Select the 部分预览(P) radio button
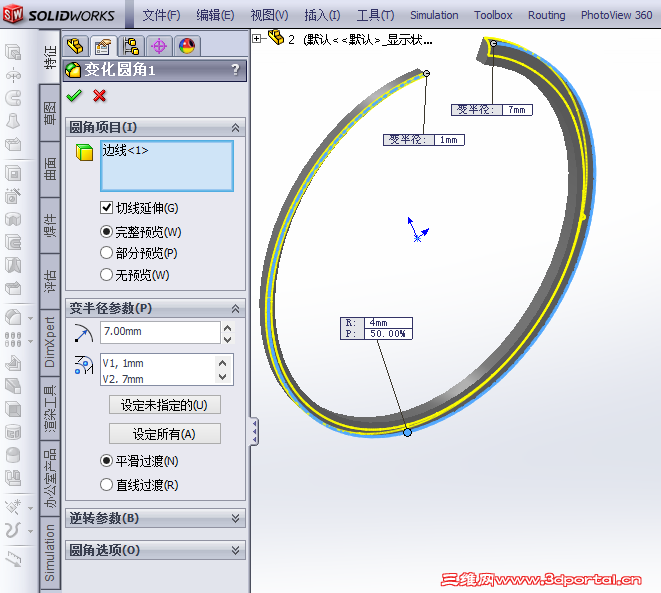This screenshot has width=661, height=593. (107, 253)
